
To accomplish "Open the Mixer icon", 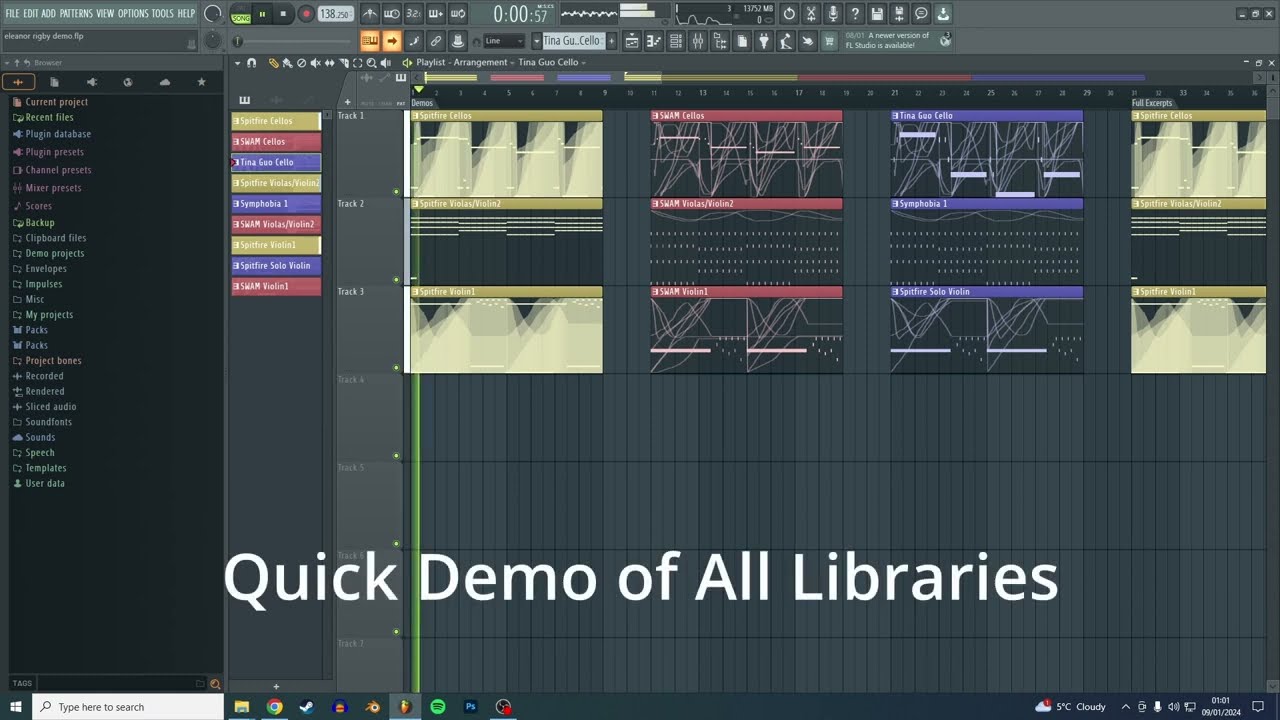I will (698, 41).
